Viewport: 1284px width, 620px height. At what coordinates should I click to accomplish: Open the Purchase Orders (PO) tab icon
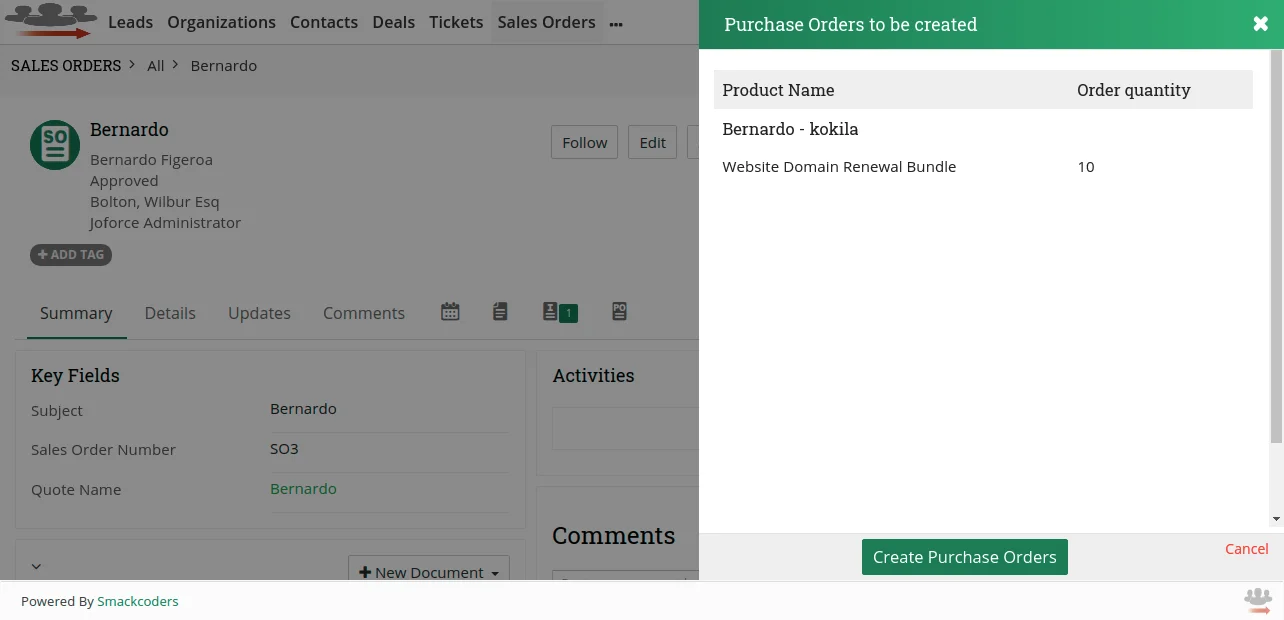(619, 312)
